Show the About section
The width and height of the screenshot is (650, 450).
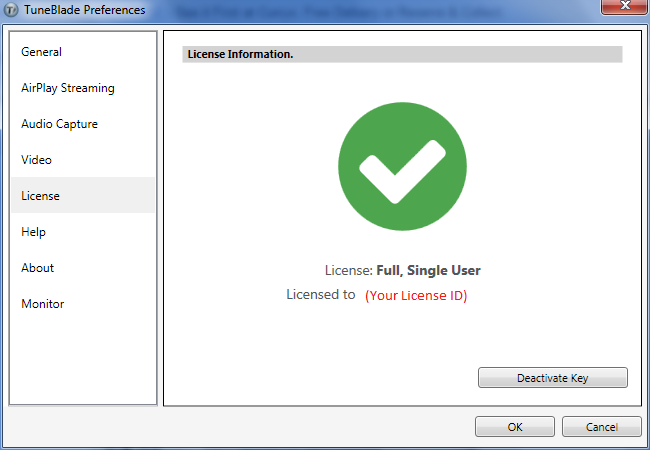coord(83,268)
